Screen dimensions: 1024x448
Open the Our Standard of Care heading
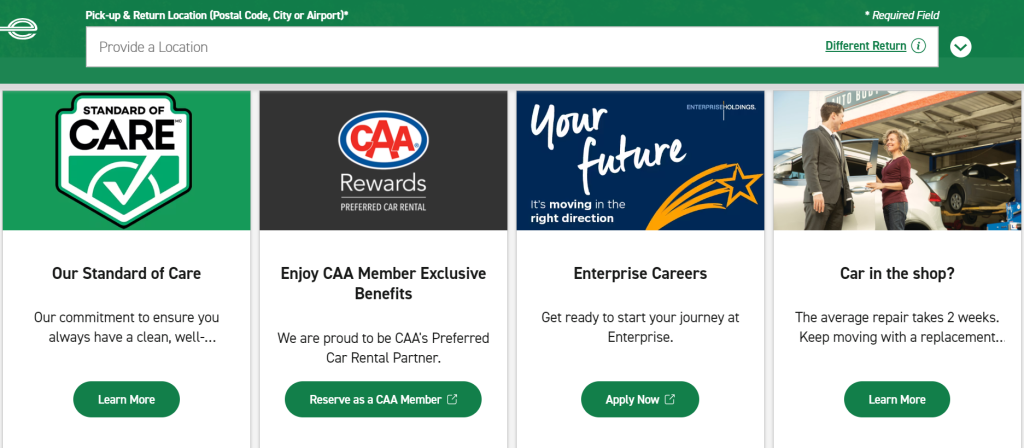126,273
